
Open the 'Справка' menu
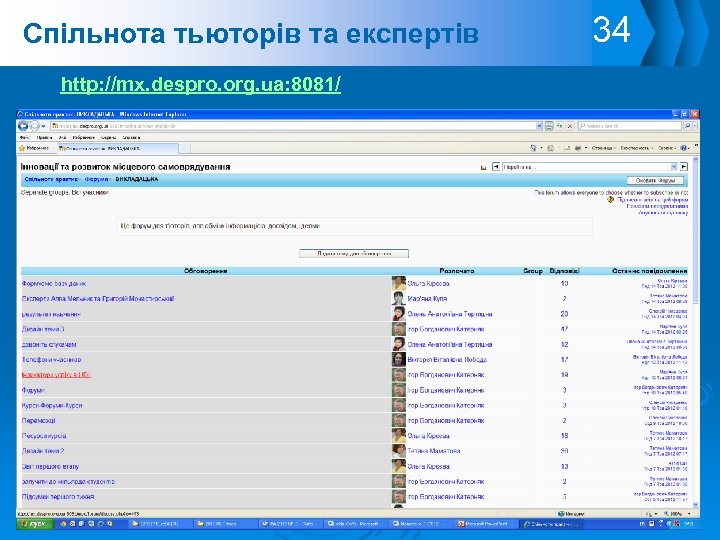[x=131, y=137]
